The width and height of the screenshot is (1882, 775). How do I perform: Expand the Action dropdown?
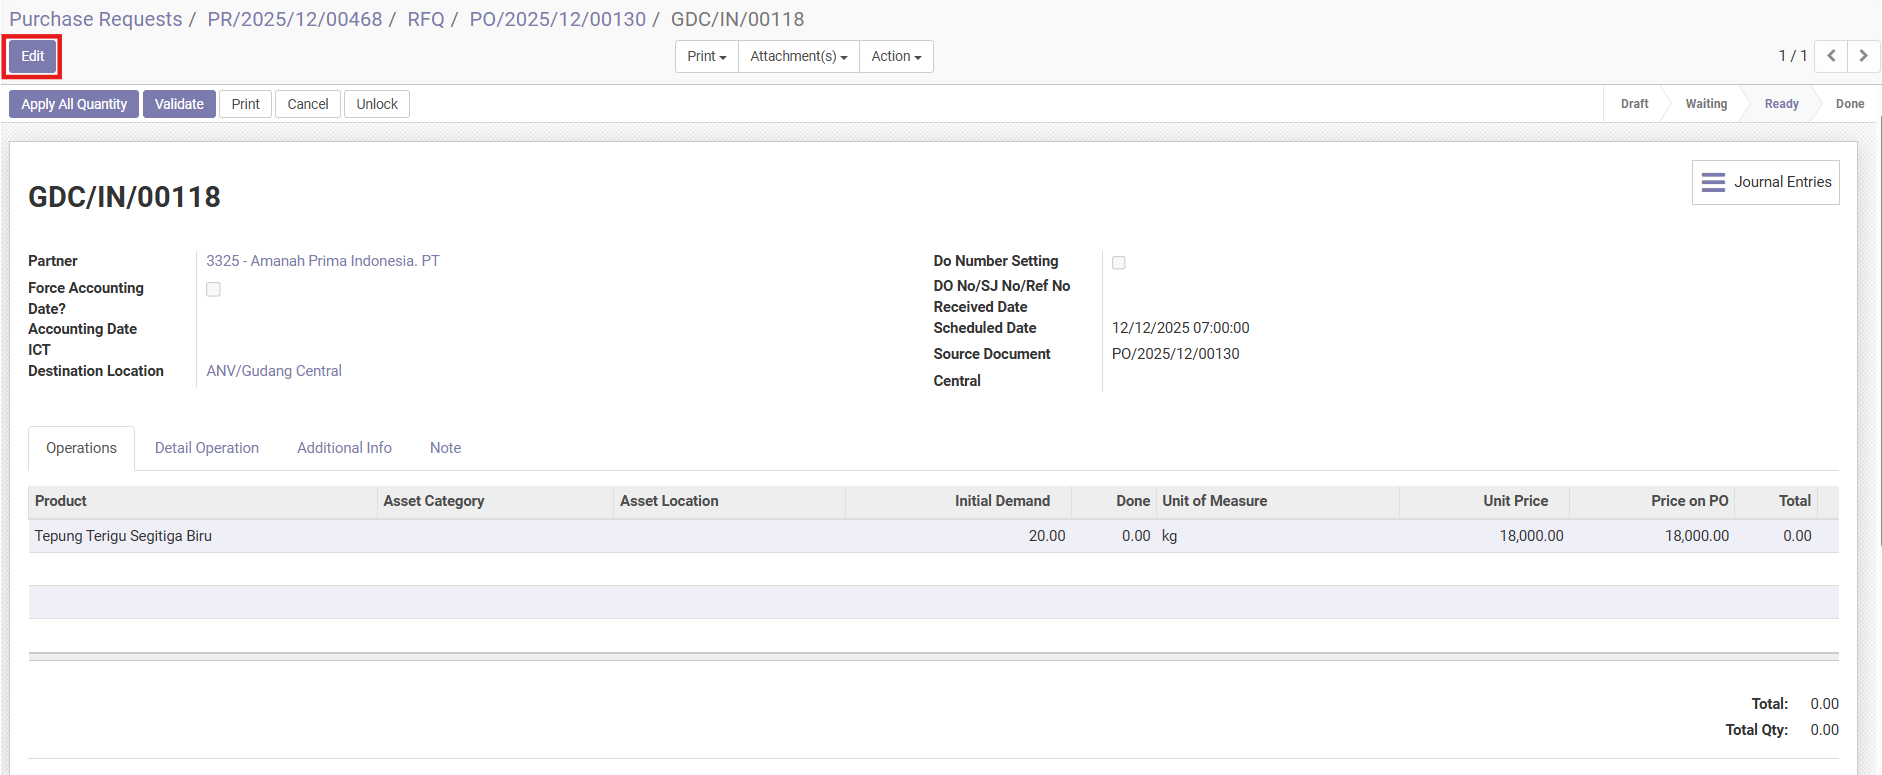pyautogui.click(x=896, y=56)
